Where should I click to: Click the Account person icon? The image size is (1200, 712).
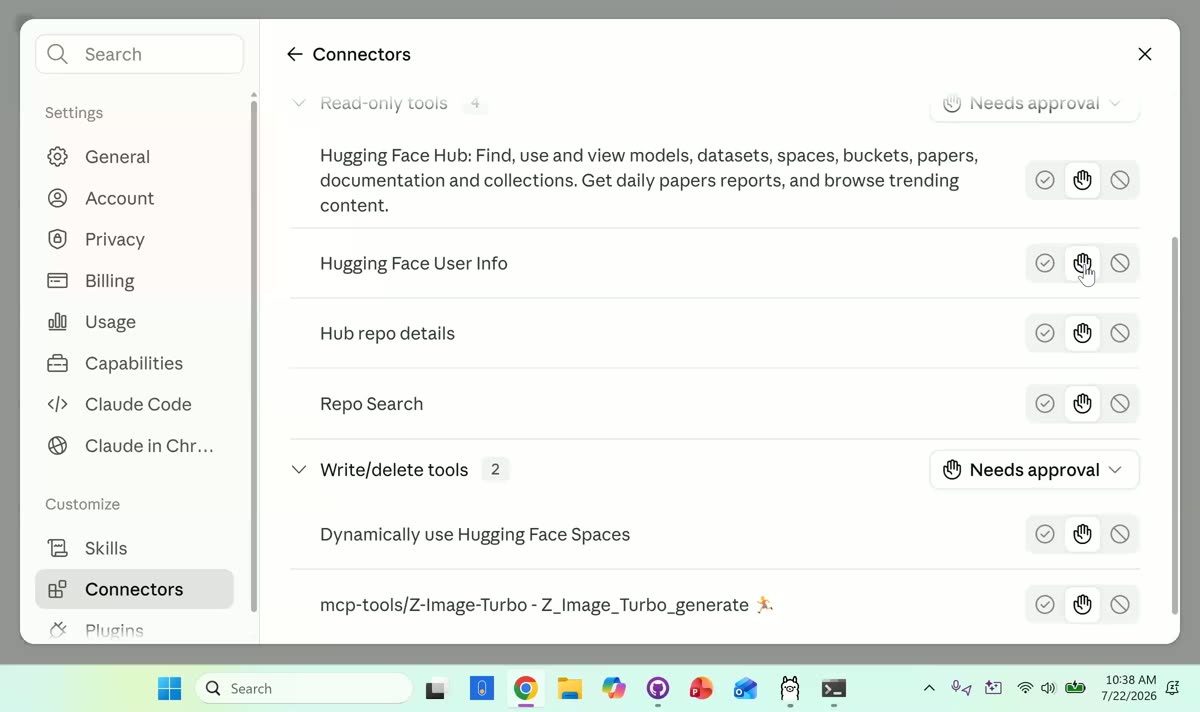(58, 198)
